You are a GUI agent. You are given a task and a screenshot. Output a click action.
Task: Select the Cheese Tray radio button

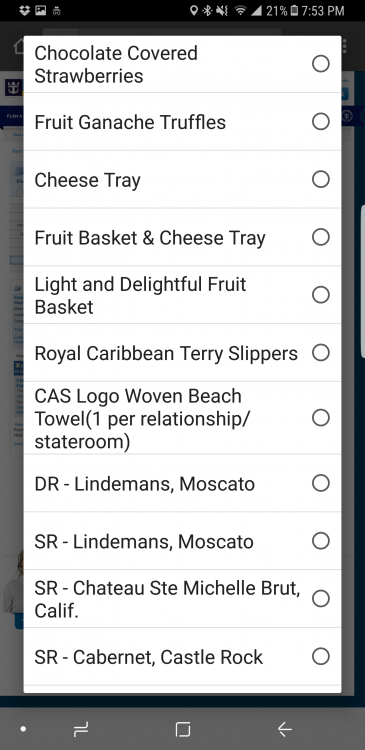tap(321, 179)
